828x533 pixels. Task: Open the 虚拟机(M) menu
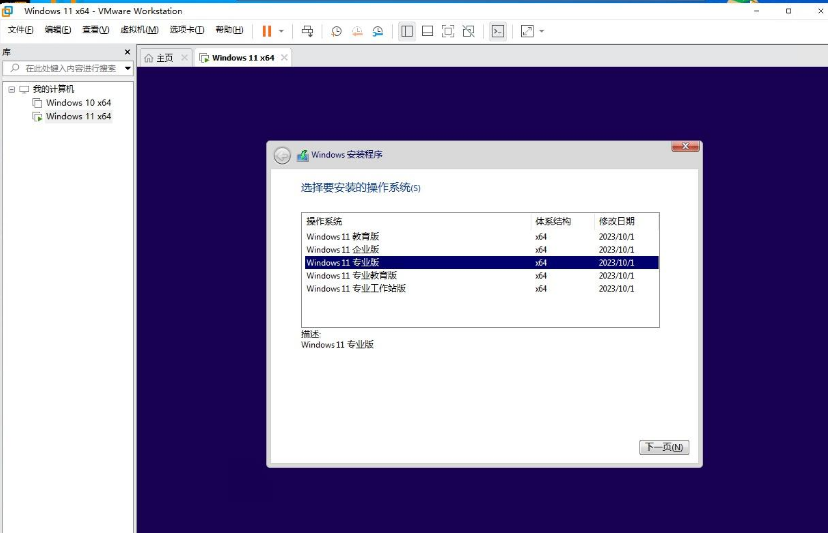coord(139,30)
